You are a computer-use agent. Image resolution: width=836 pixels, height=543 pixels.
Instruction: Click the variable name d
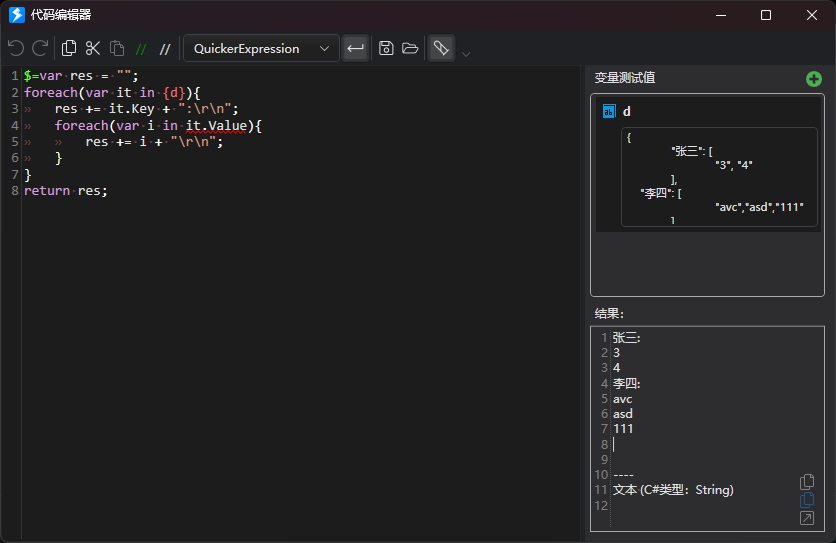coord(626,111)
